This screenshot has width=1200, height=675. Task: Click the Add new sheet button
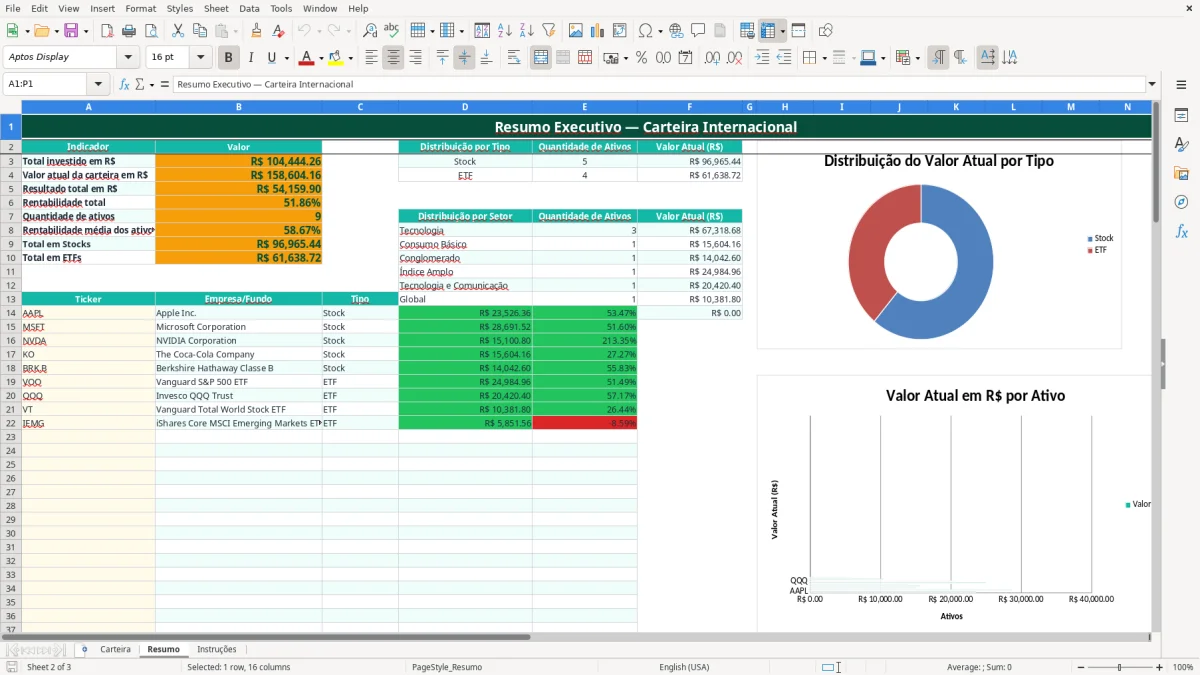[x=84, y=649]
